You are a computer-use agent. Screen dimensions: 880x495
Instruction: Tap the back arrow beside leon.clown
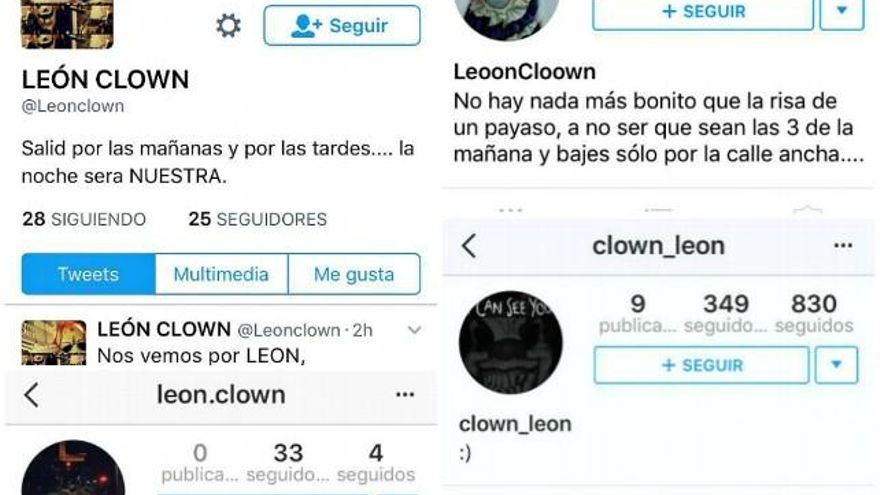point(32,395)
